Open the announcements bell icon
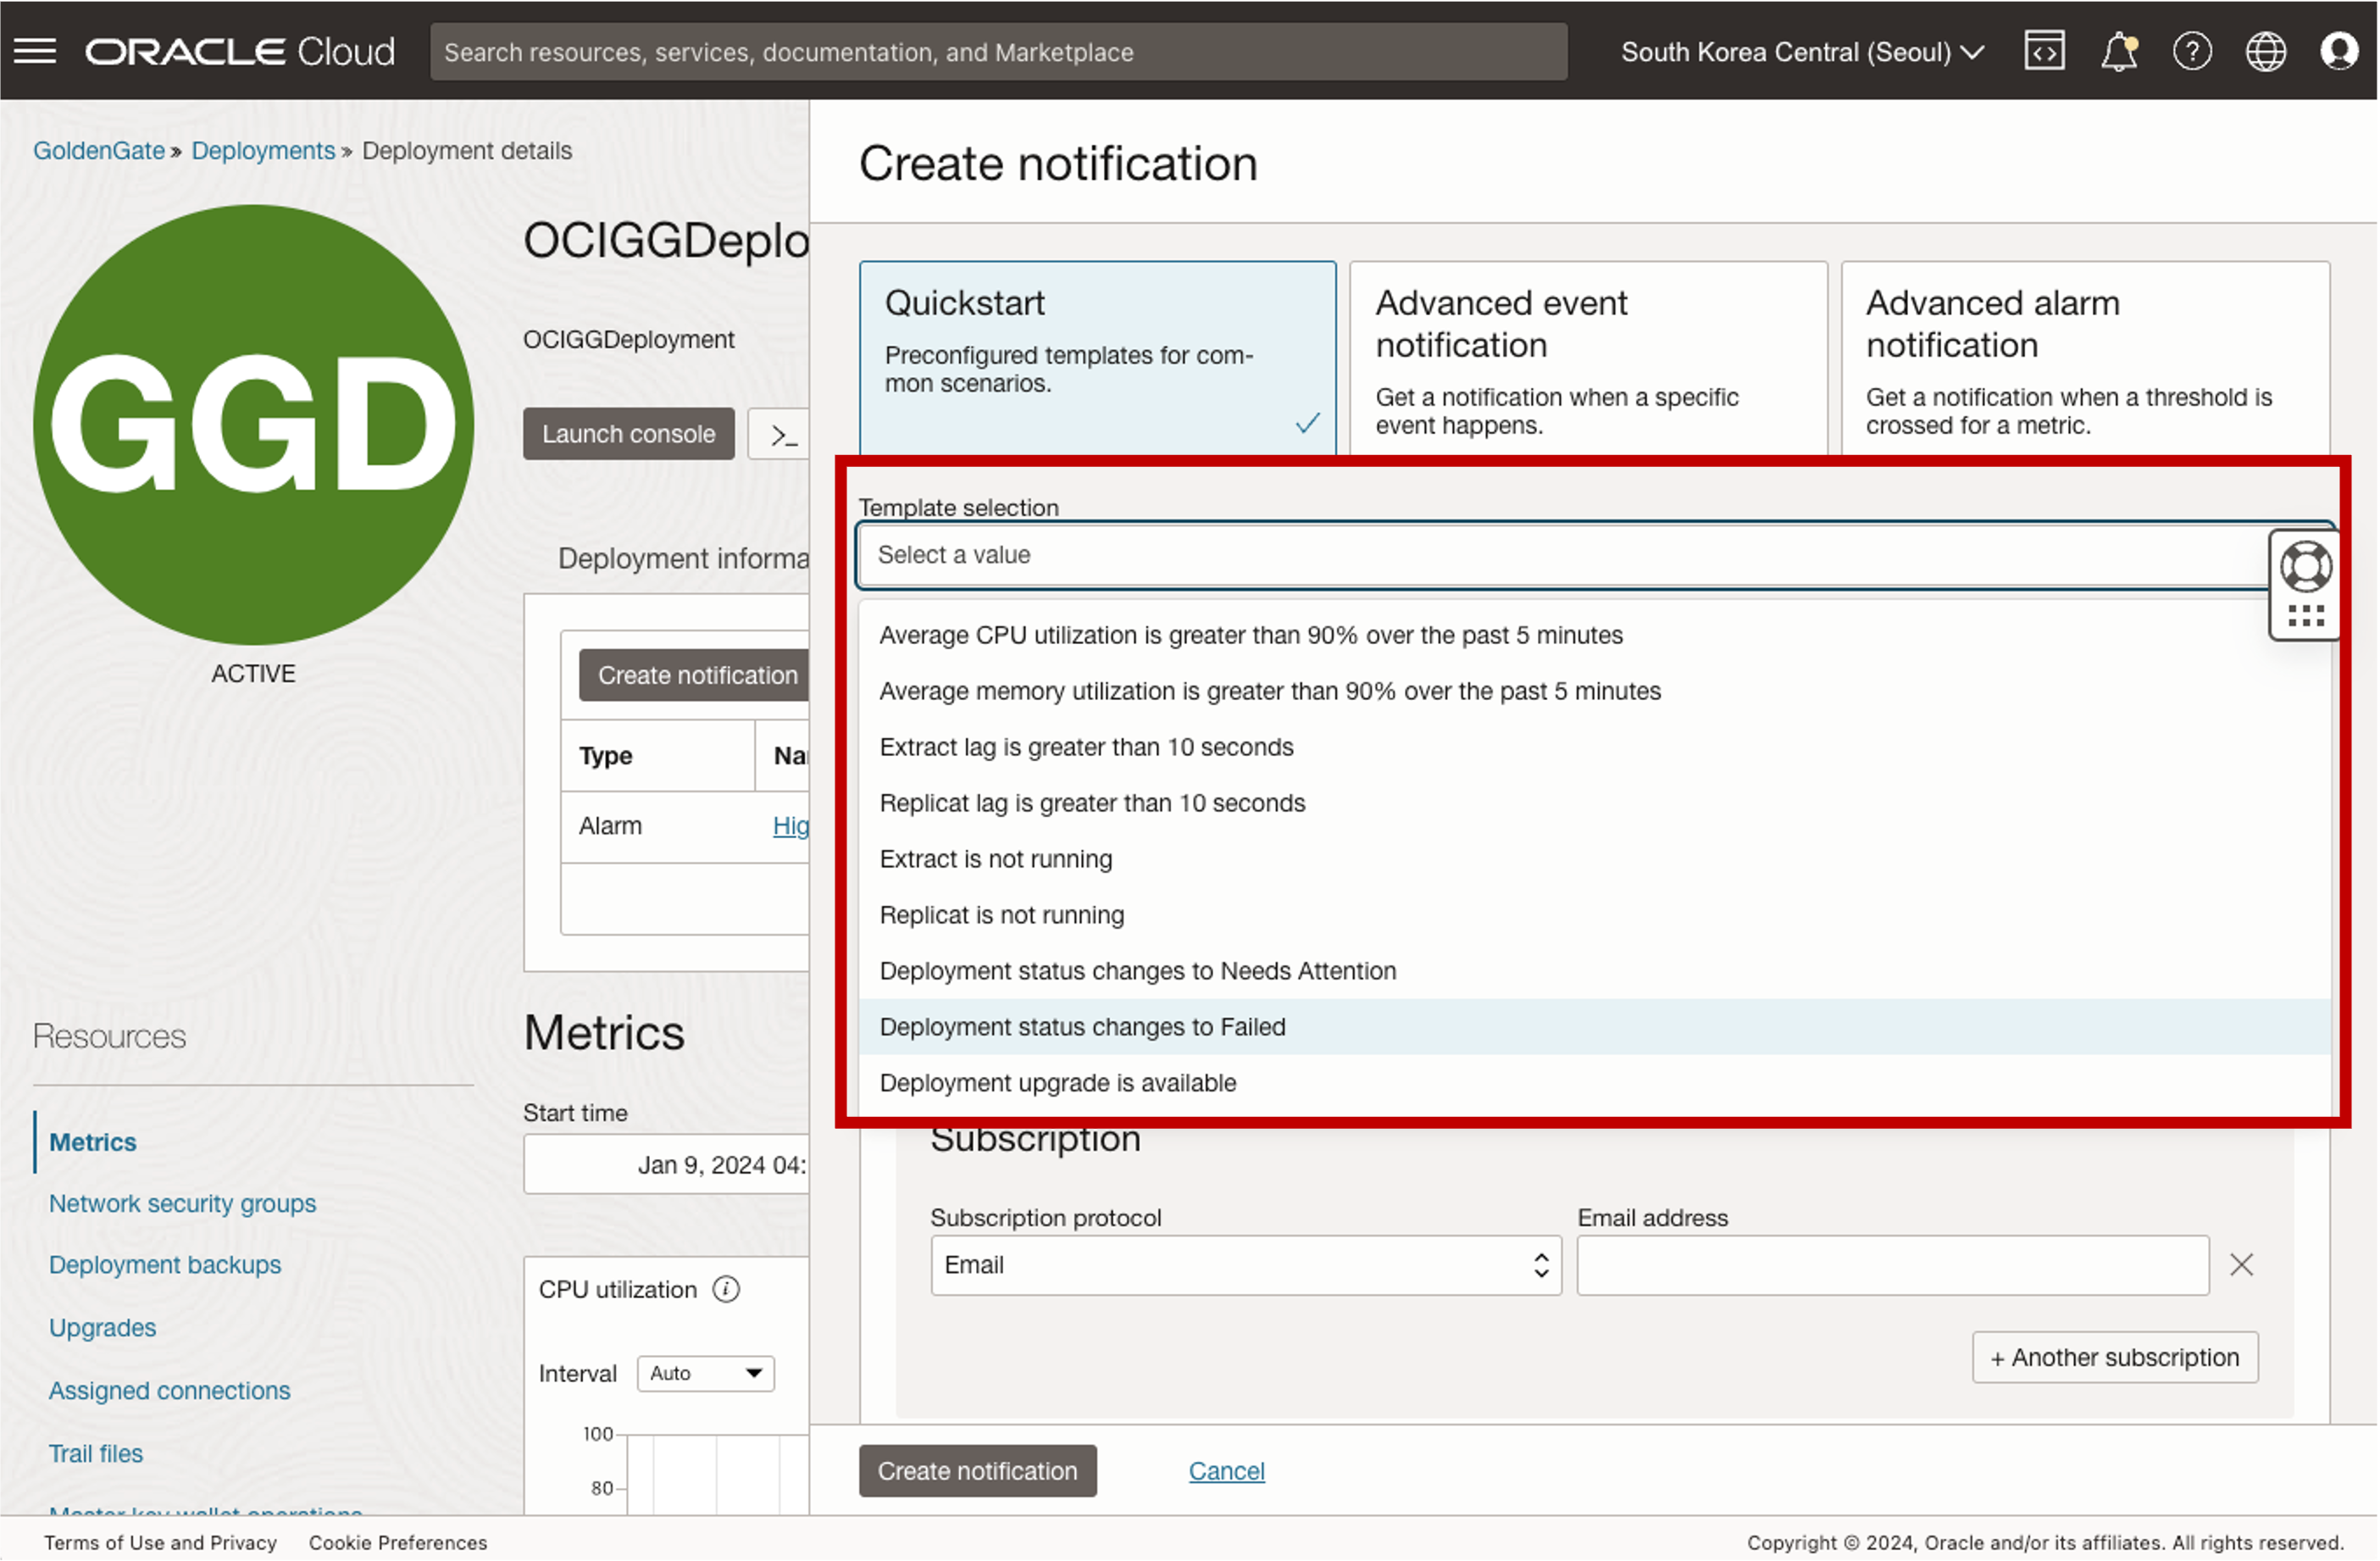Screen dimensions: 2380x1561 [2119, 51]
